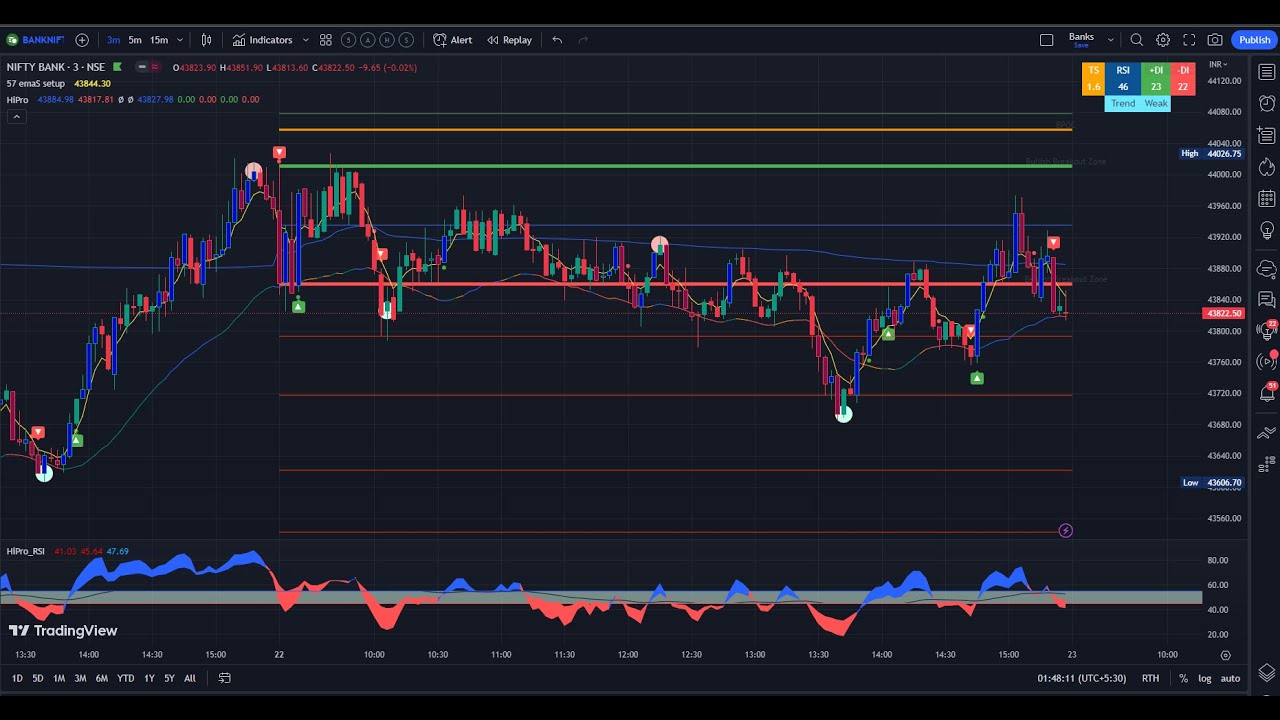Start bar Replay mode
Viewport: 1280px width, 720px height.
click(x=509, y=40)
